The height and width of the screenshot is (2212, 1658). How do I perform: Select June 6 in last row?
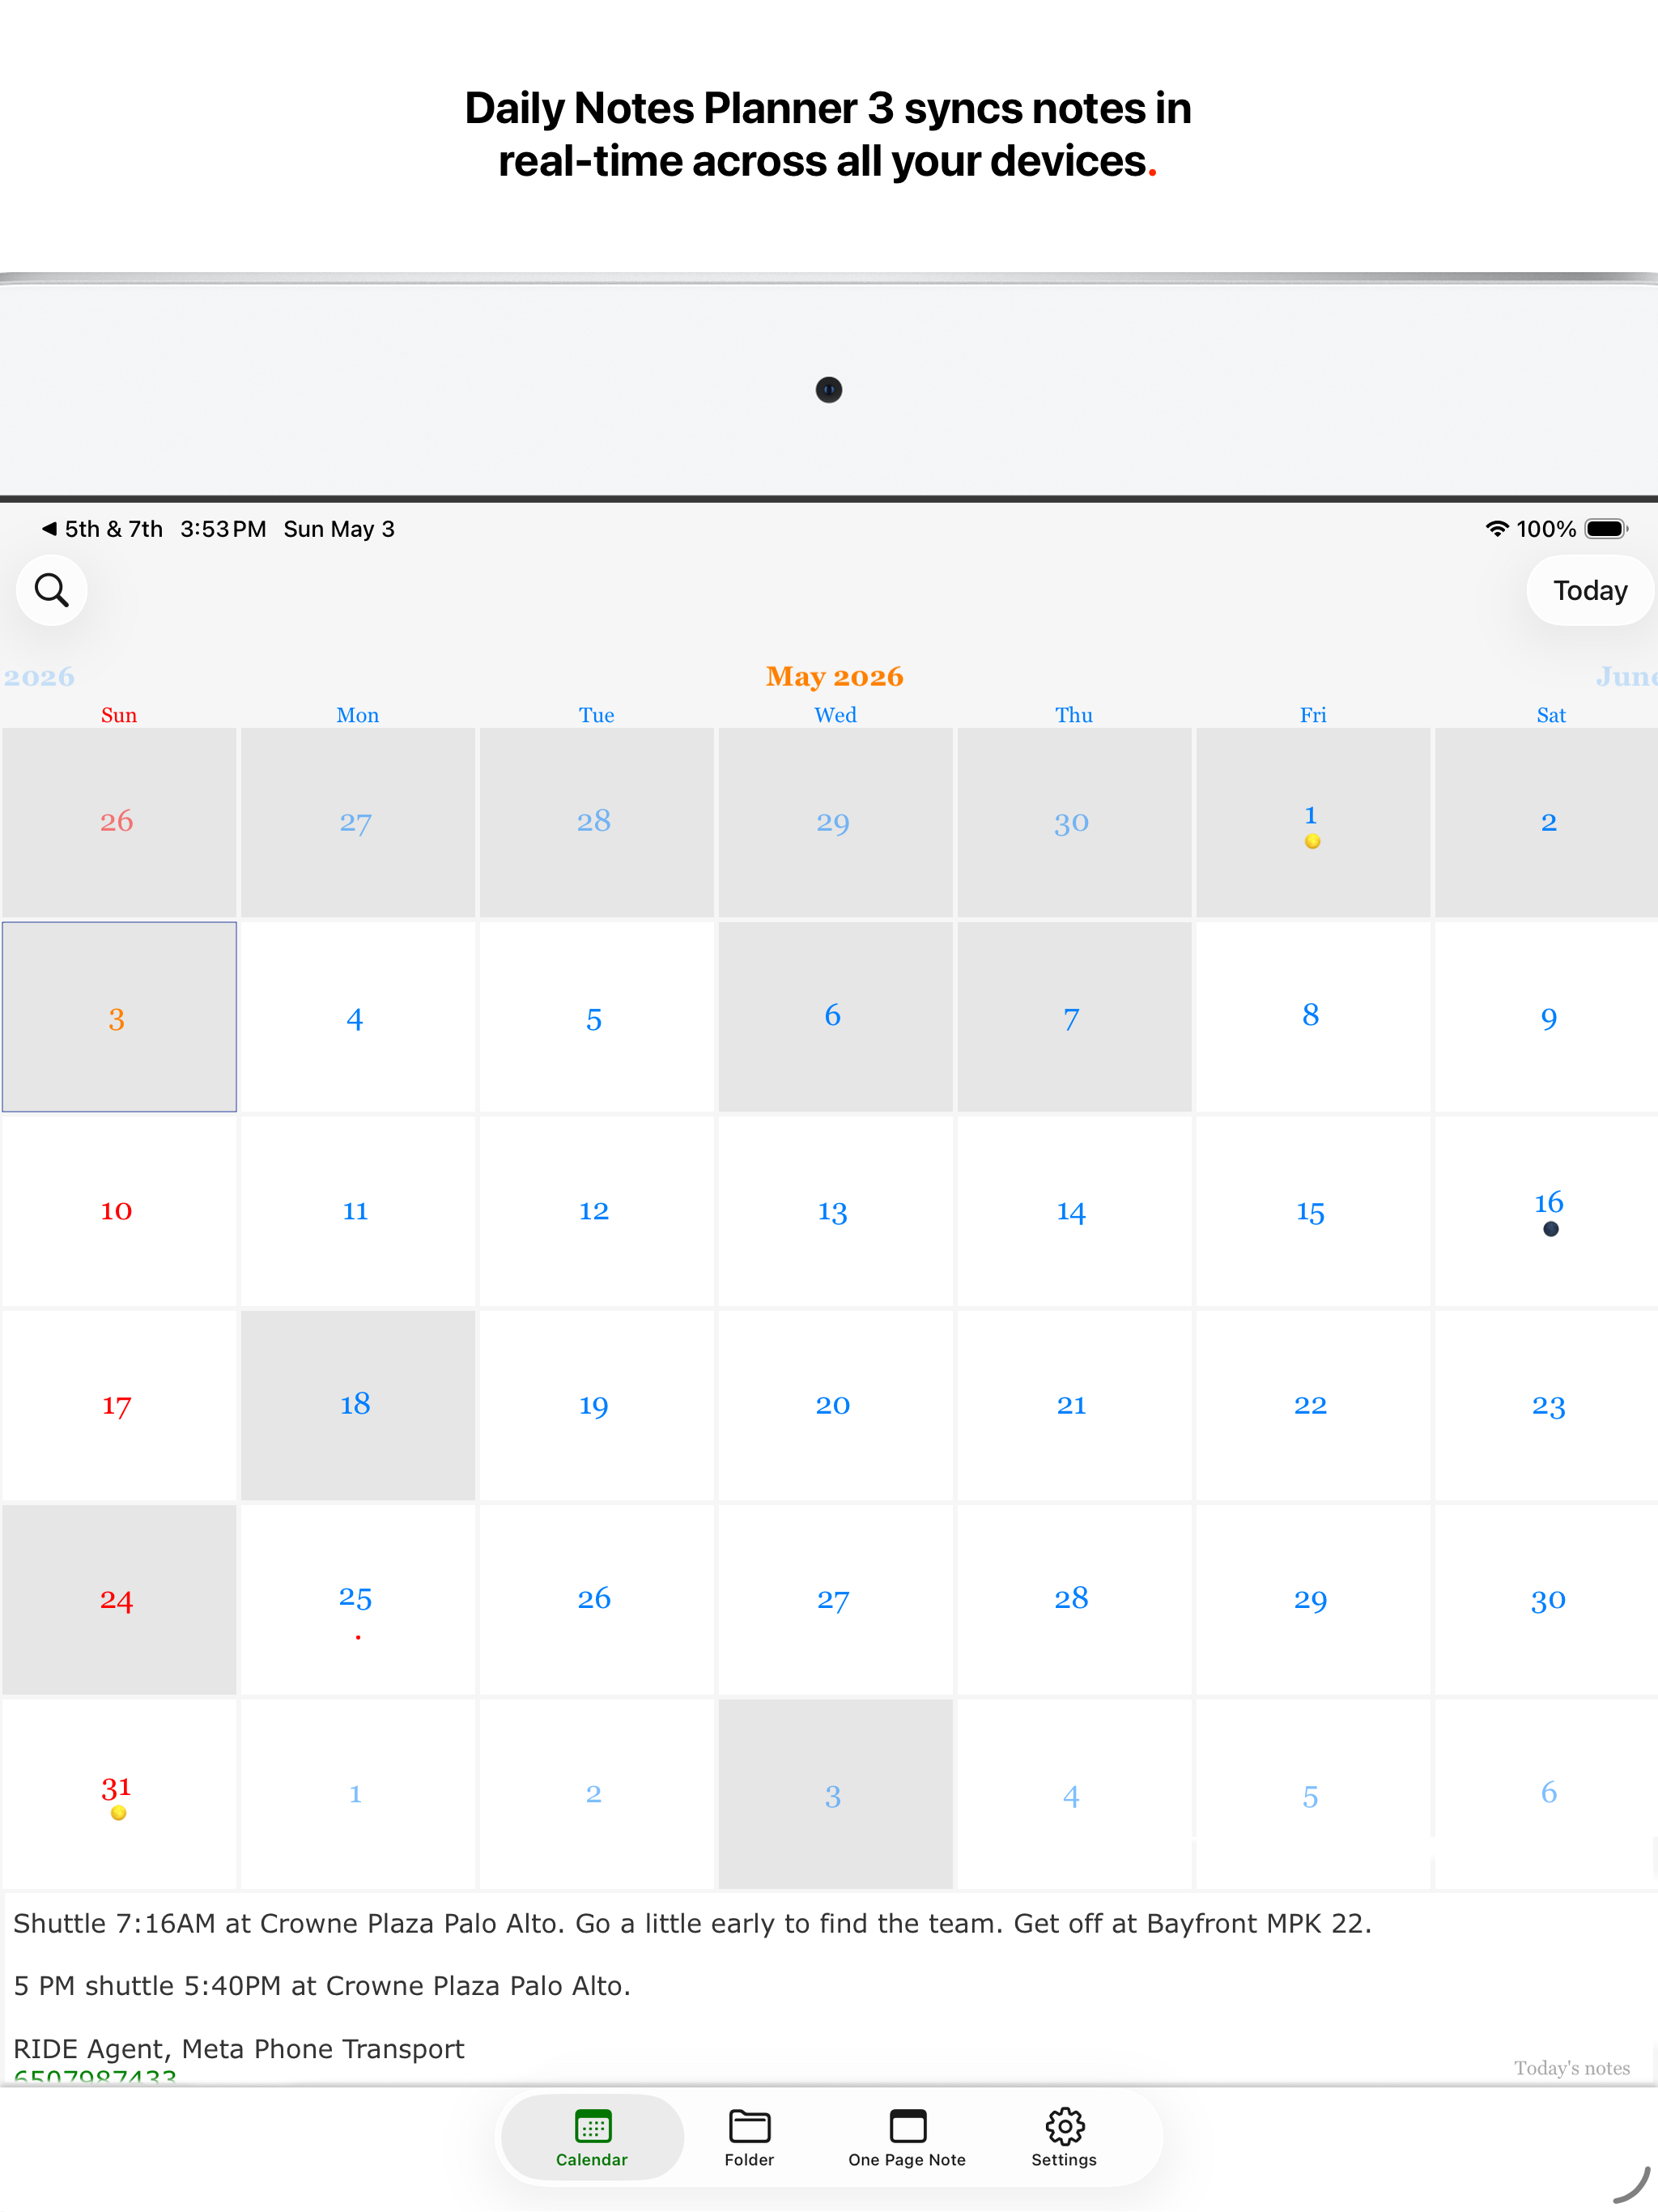(1548, 1793)
